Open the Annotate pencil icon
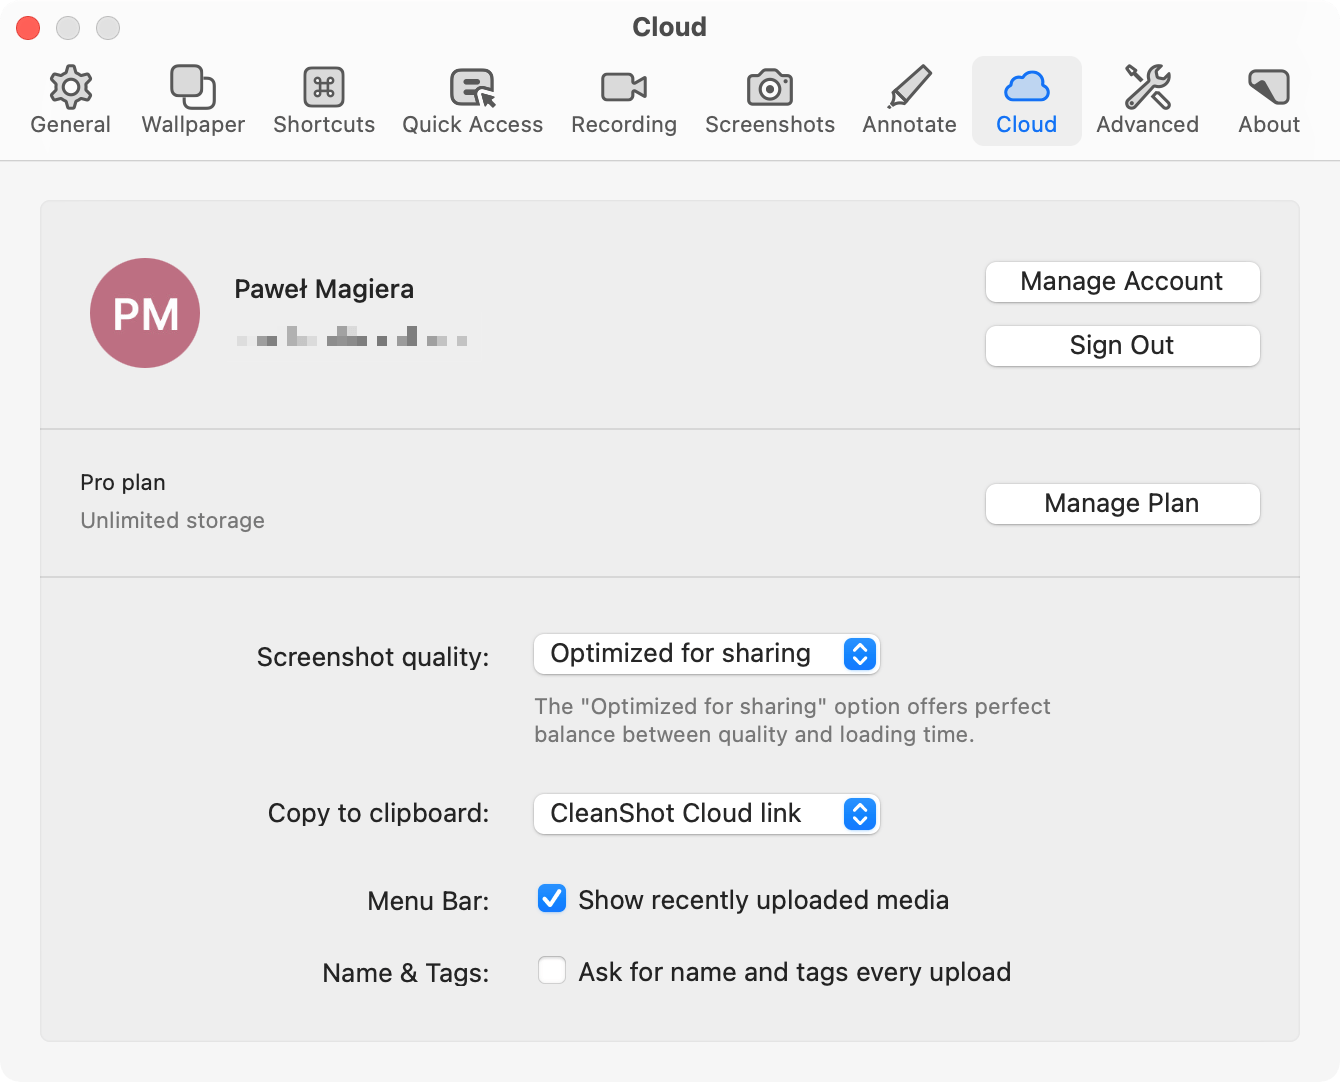Viewport: 1340px width, 1082px height. coord(909,89)
